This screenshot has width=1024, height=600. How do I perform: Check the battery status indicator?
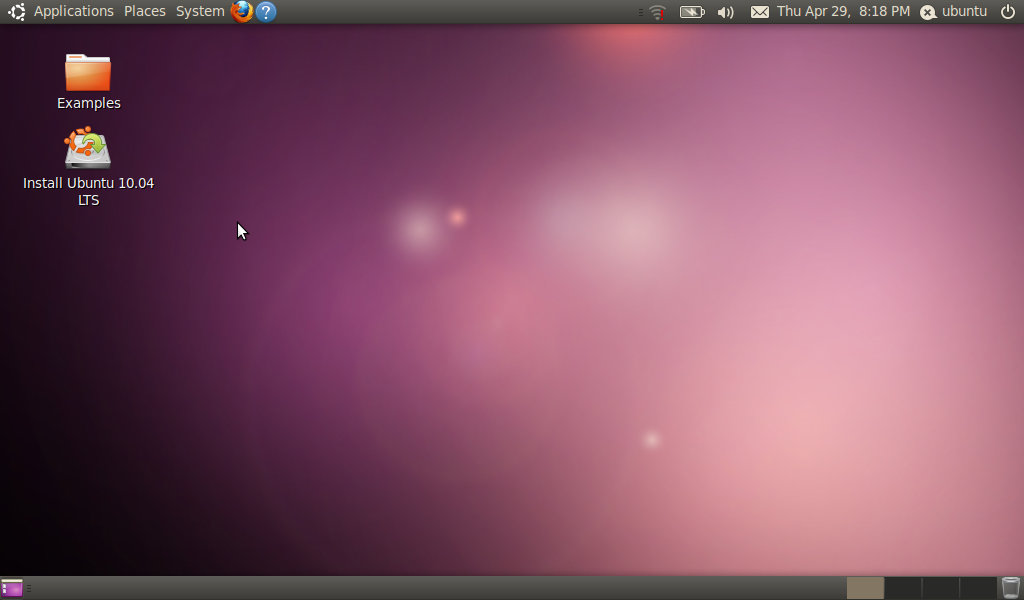[x=691, y=12]
